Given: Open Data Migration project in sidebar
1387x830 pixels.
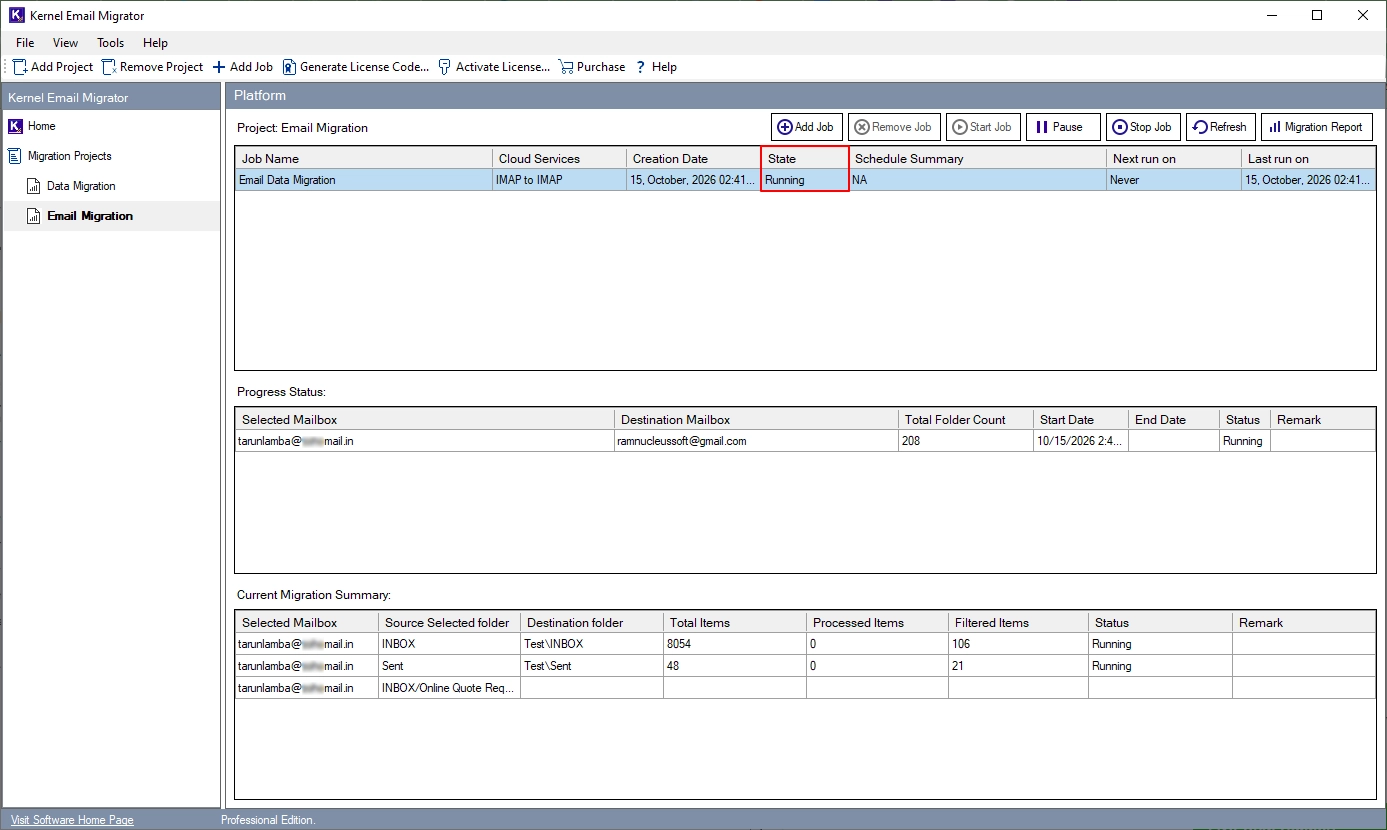Looking at the screenshot, I should tap(81, 186).
